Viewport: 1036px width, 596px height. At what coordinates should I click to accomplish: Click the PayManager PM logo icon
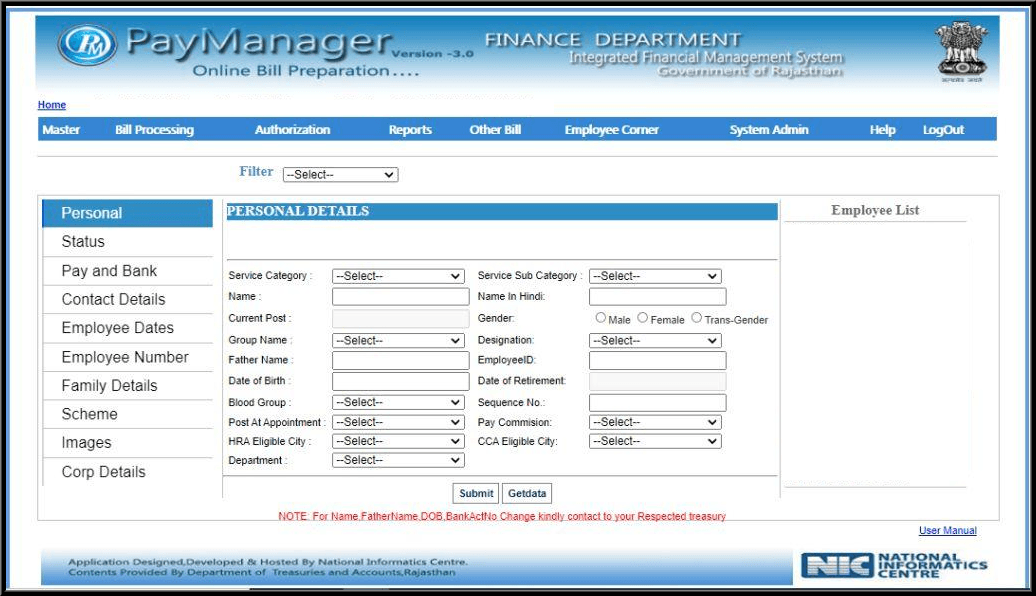(x=87, y=45)
